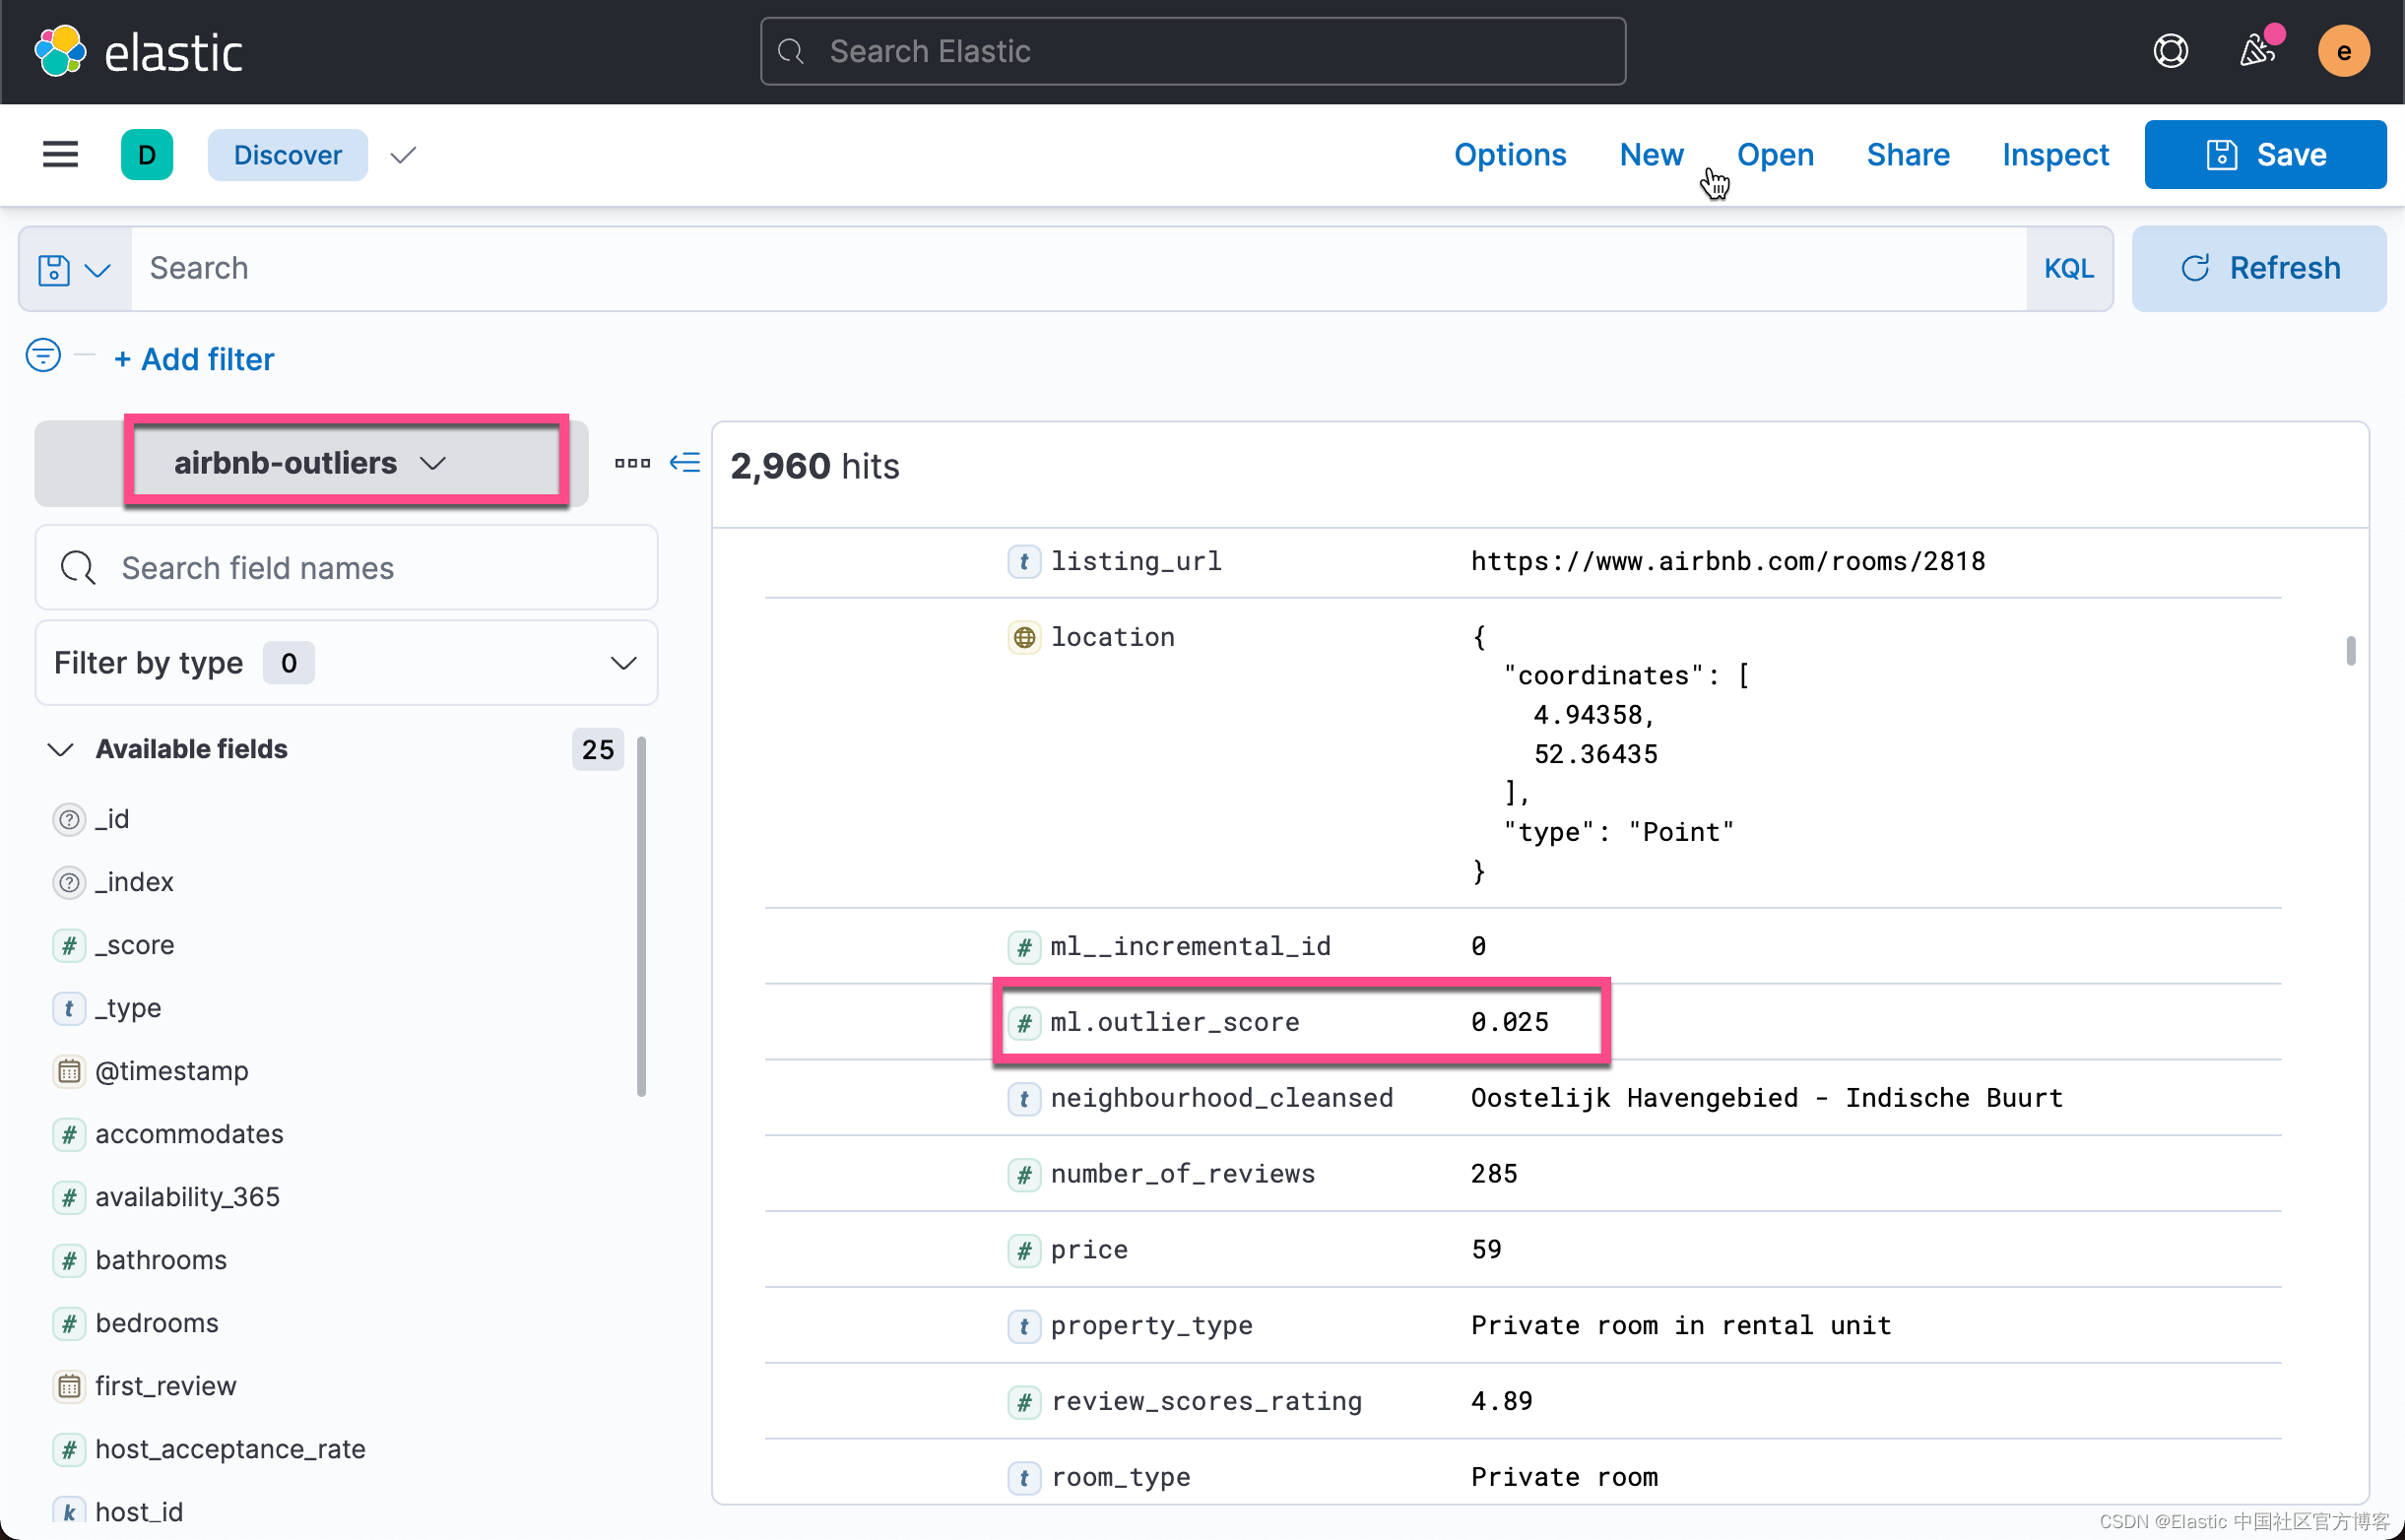Click the @timestamp date type icon
This screenshot has width=2405, height=1540.
69,1072
